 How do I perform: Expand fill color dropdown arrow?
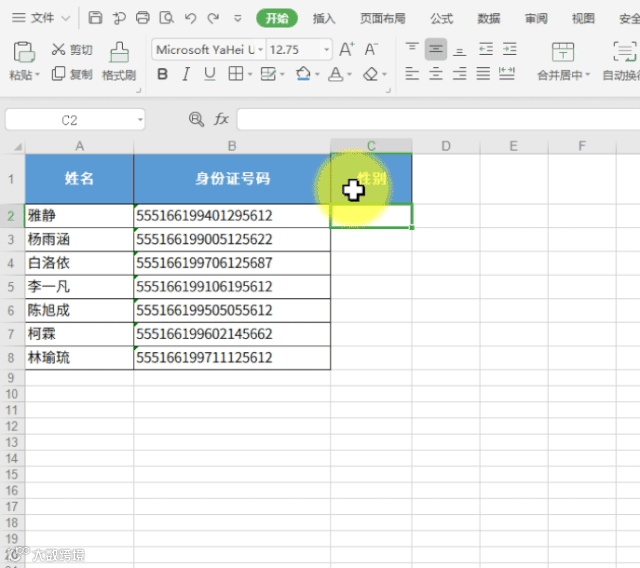click(x=317, y=75)
